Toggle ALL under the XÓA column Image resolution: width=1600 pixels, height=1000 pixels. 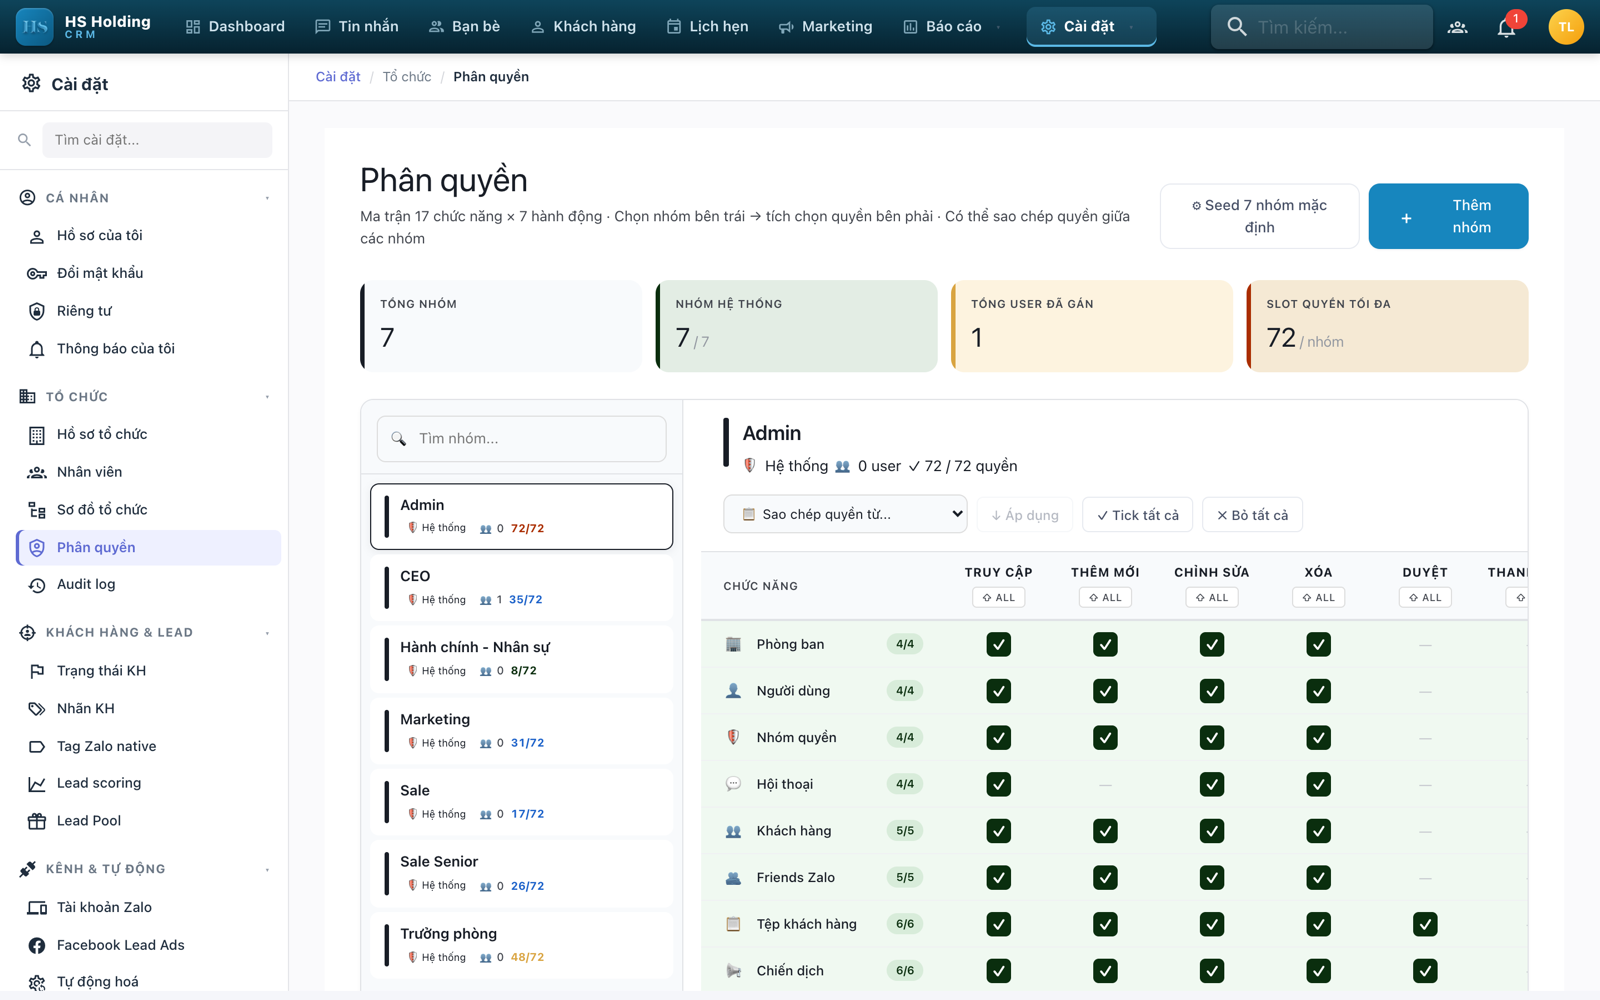click(1318, 597)
